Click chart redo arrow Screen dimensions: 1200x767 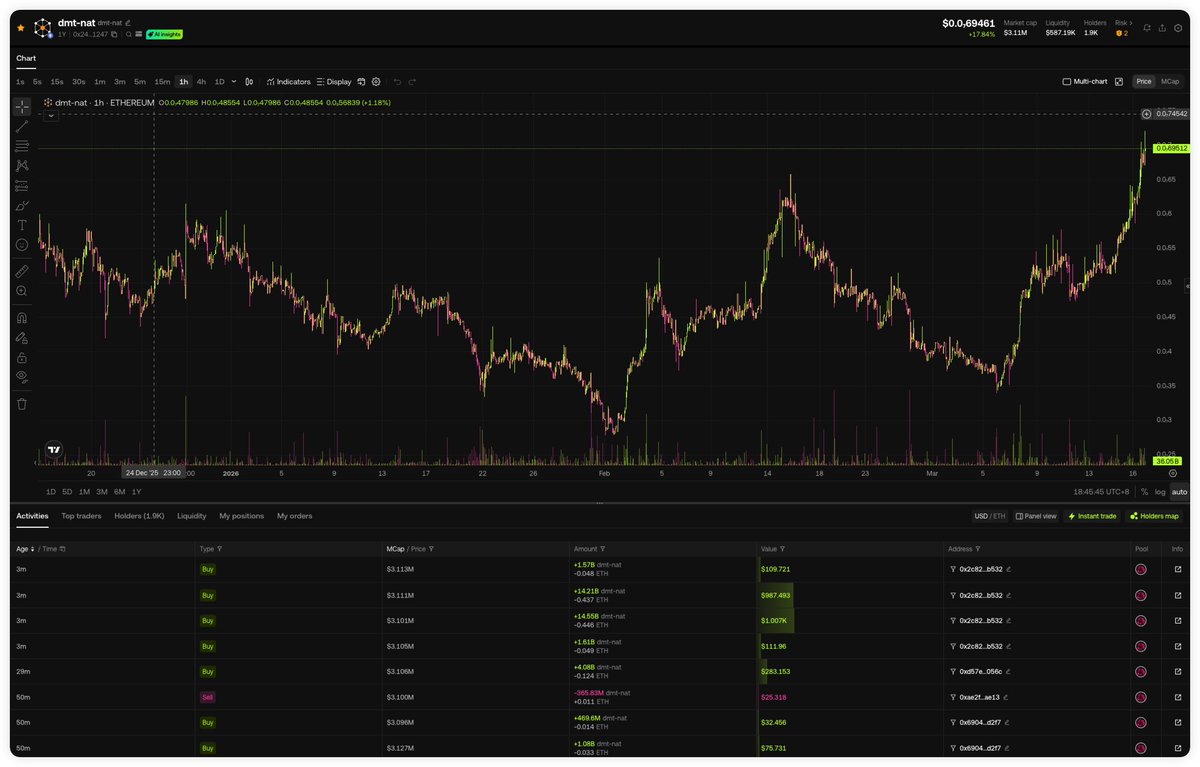click(x=412, y=82)
